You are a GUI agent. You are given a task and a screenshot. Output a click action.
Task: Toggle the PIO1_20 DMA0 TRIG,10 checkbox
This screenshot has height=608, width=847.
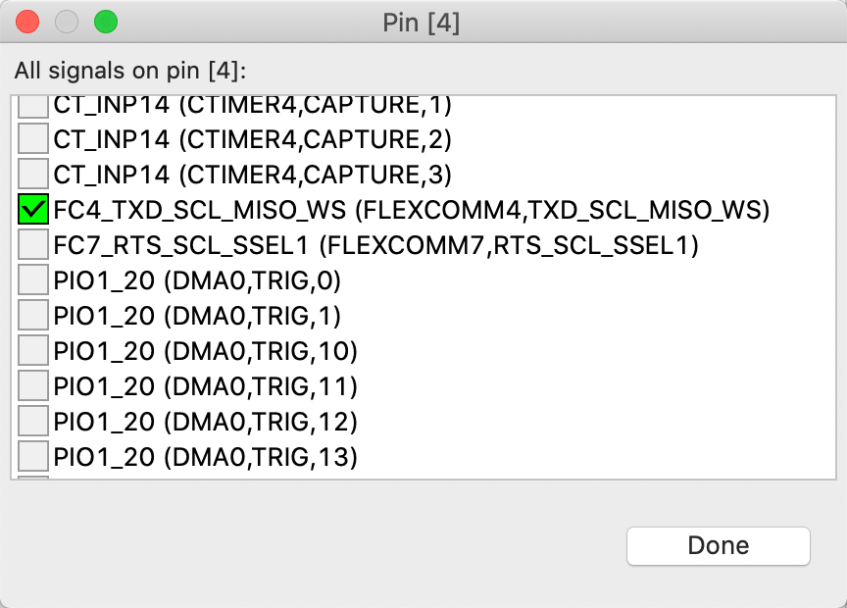[x=33, y=351]
